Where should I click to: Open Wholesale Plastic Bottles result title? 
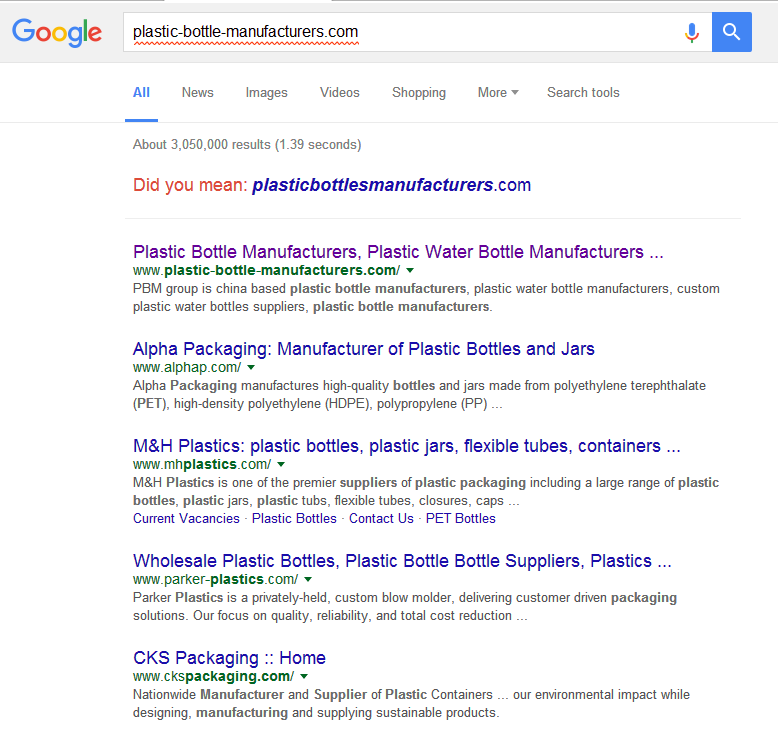[402, 561]
